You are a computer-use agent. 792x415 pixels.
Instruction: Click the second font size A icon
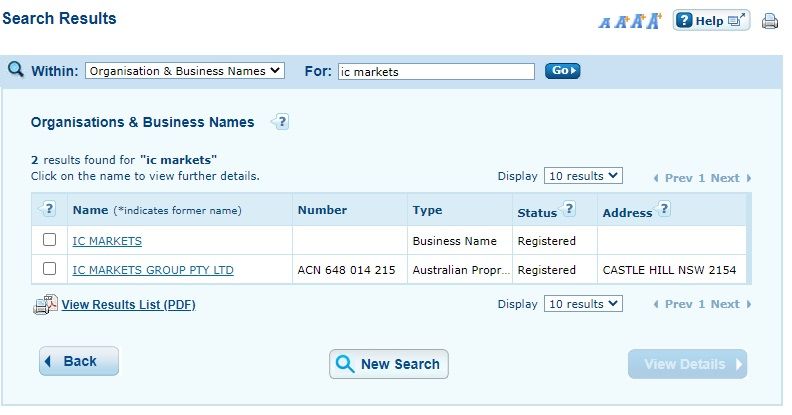[621, 22]
